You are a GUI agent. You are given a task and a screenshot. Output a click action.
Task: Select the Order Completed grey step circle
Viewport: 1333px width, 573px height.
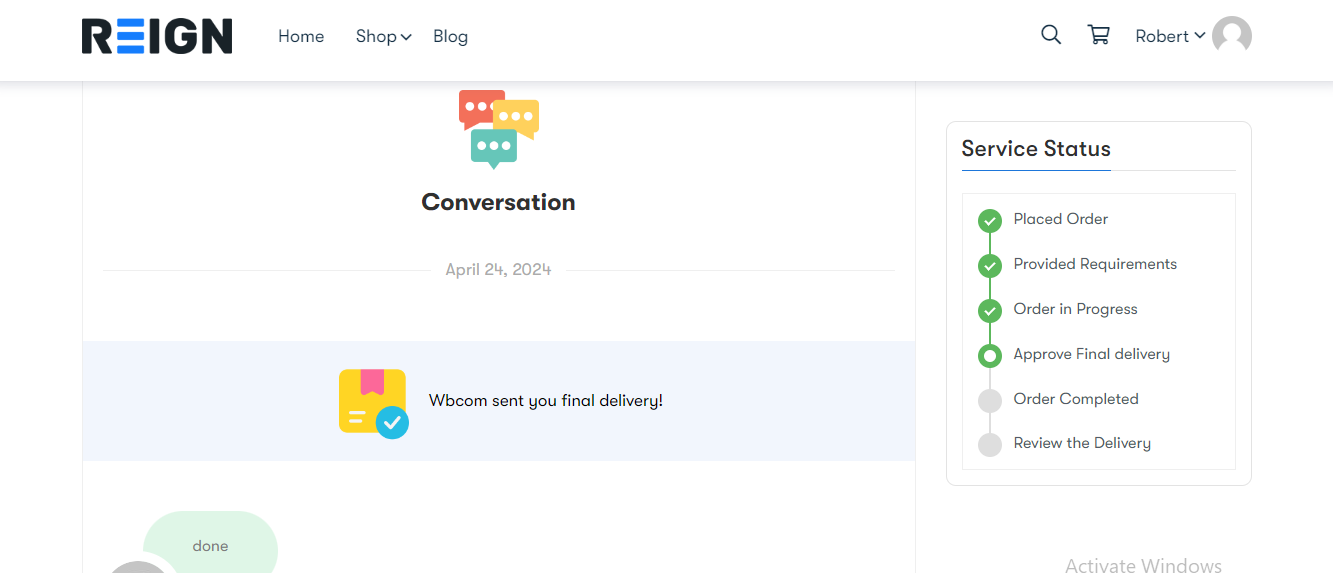(x=989, y=400)
